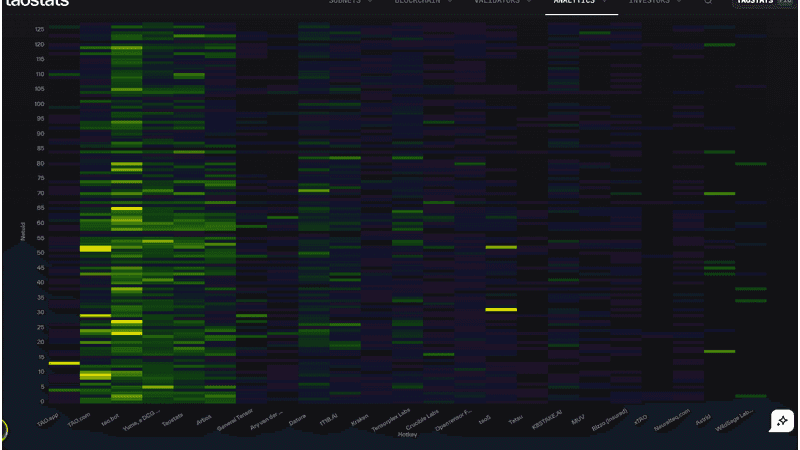
Task: Click the General Tensor hotkey axis label
Action: [x=235, y=420]
